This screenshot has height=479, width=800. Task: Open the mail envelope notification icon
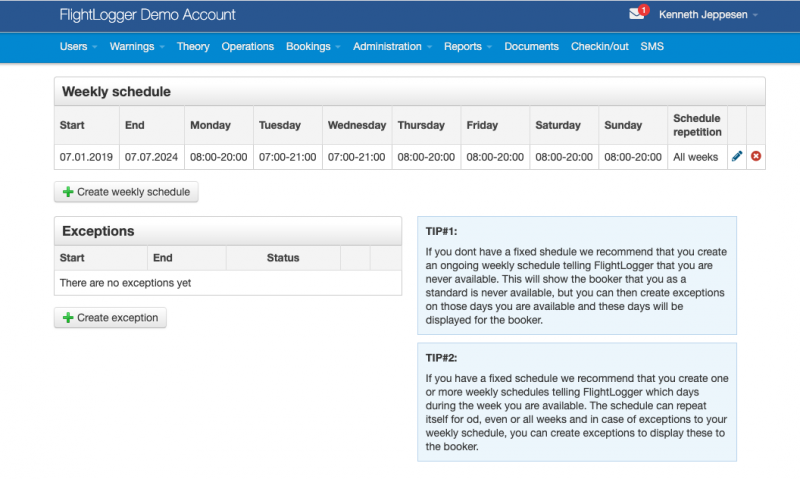pos(637,14)
